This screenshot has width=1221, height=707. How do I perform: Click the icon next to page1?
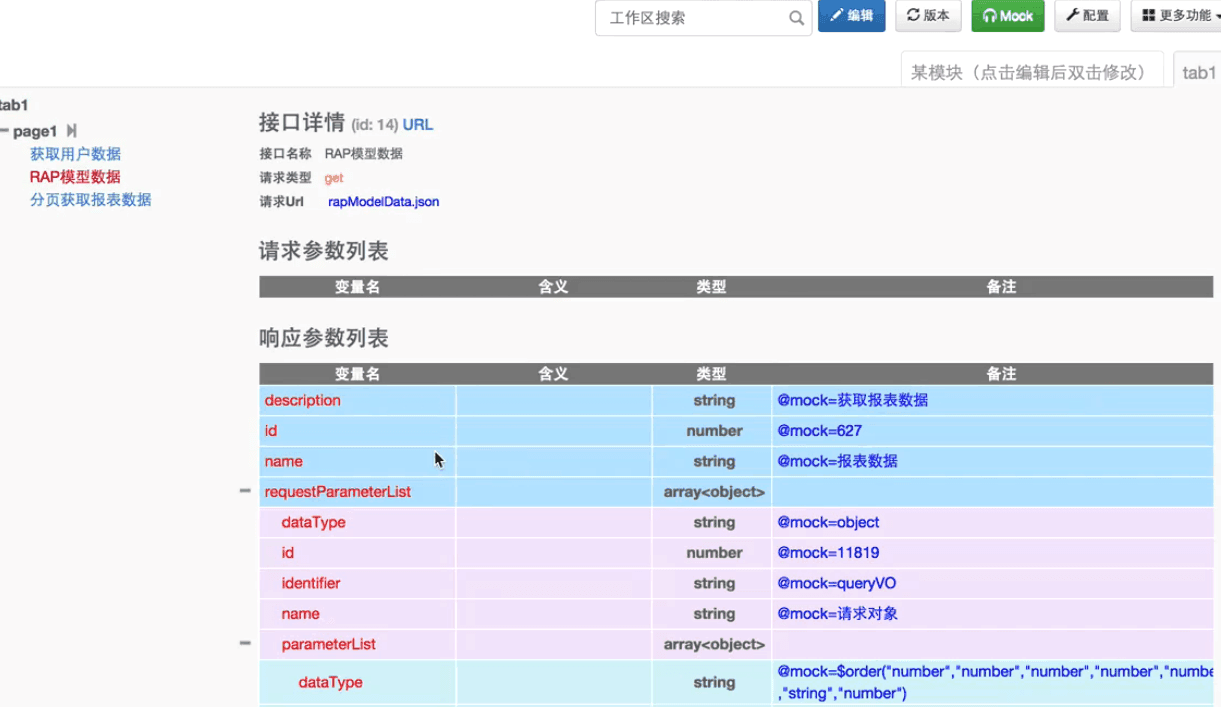tap(71, 131)
